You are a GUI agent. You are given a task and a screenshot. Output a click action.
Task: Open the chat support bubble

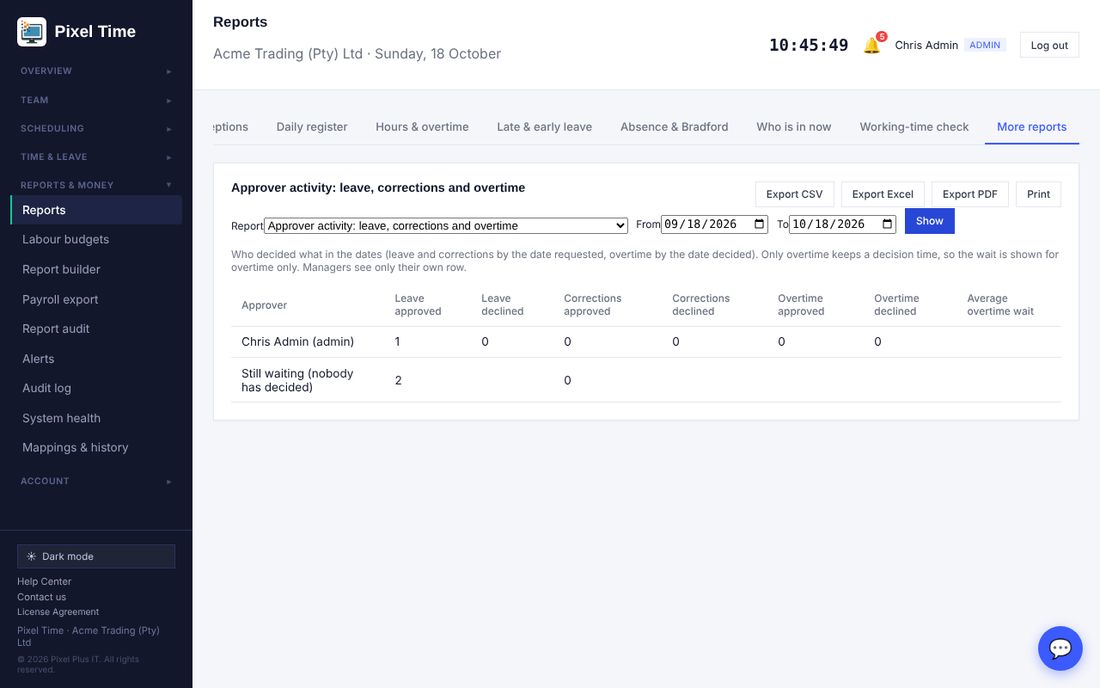click(1060, 648)
